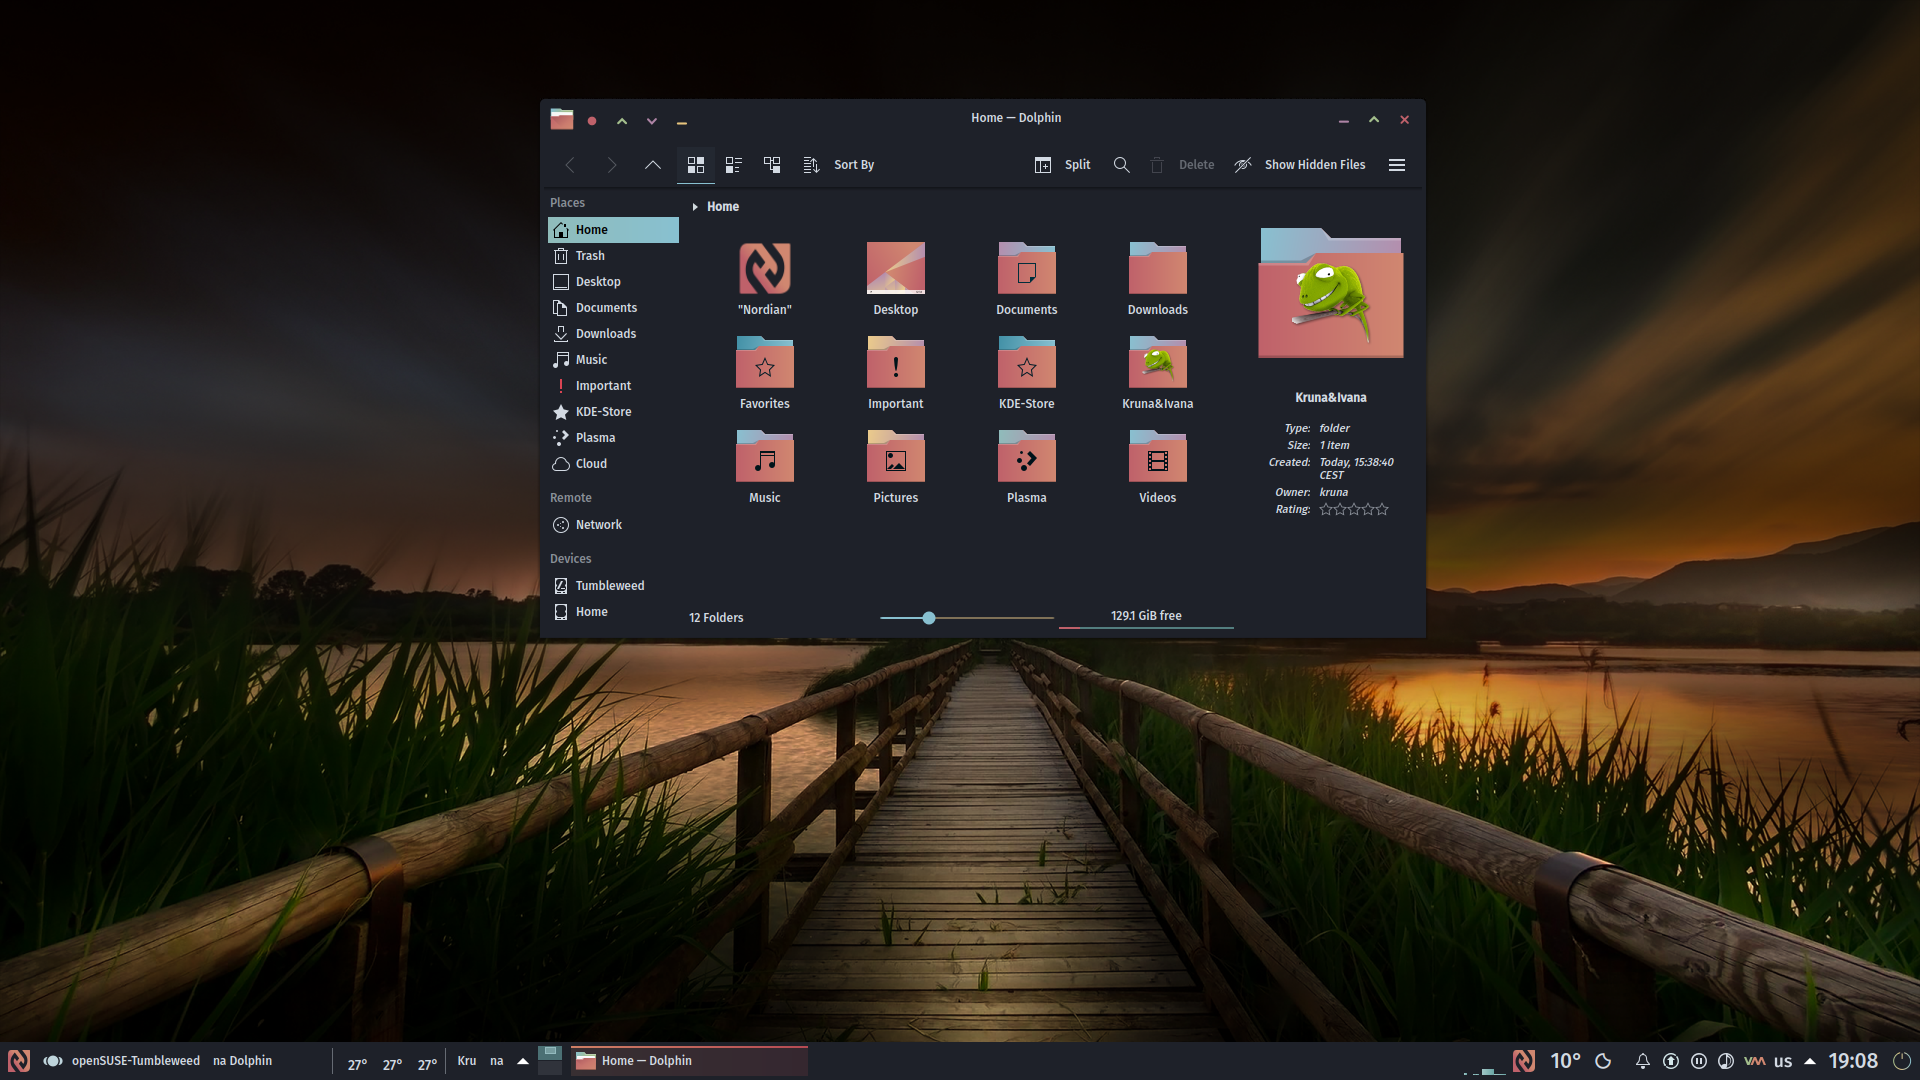Open the search magnifier in Dolphin

pyautogui.click(x=1122, y=165)
